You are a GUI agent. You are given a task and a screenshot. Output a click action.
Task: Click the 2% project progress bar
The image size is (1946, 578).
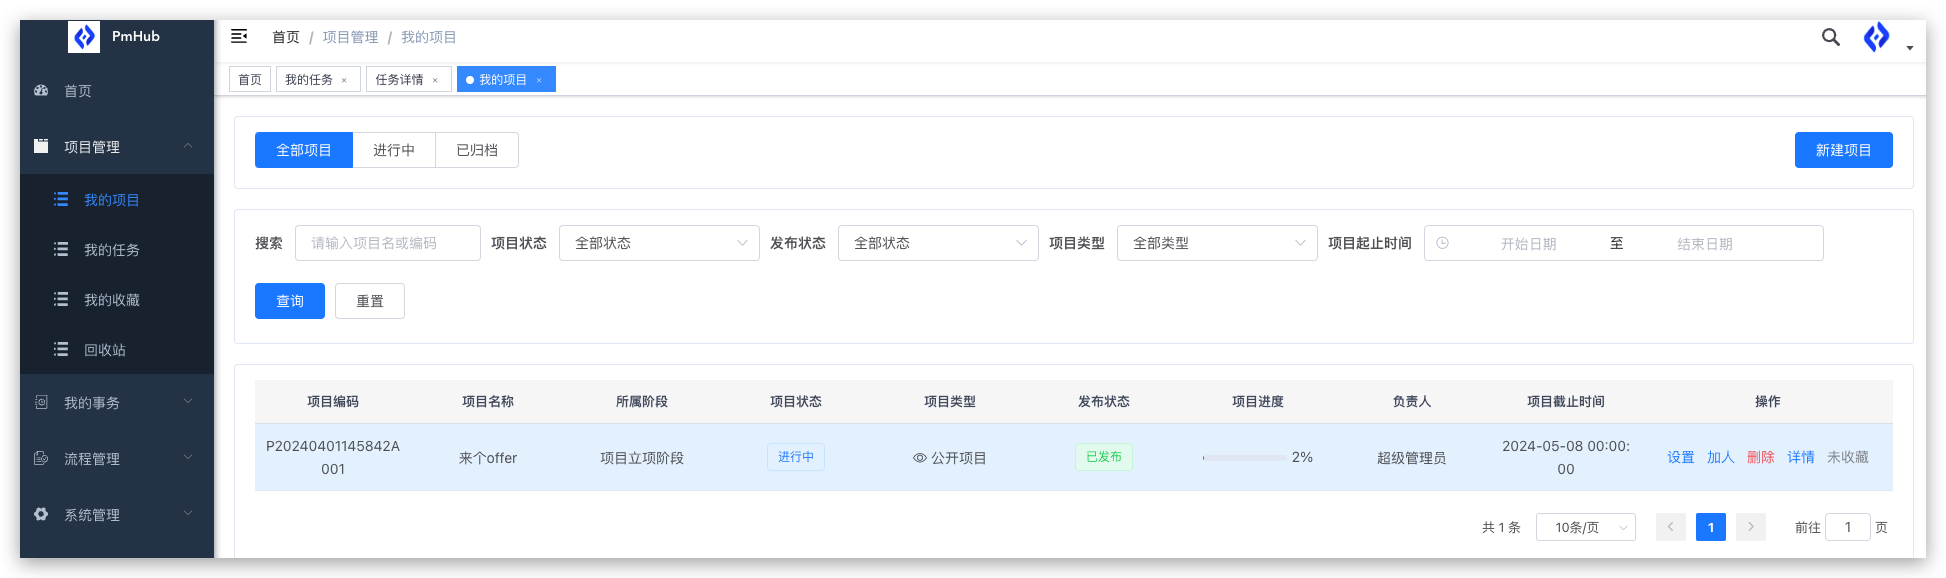coord(1244,457)
